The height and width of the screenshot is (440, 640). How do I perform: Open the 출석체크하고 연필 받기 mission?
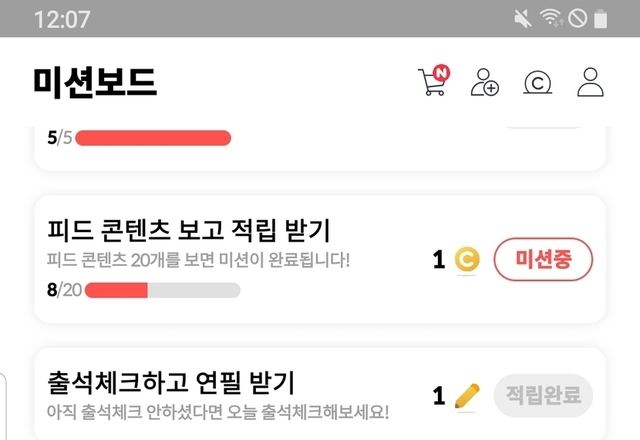(170, 381)
